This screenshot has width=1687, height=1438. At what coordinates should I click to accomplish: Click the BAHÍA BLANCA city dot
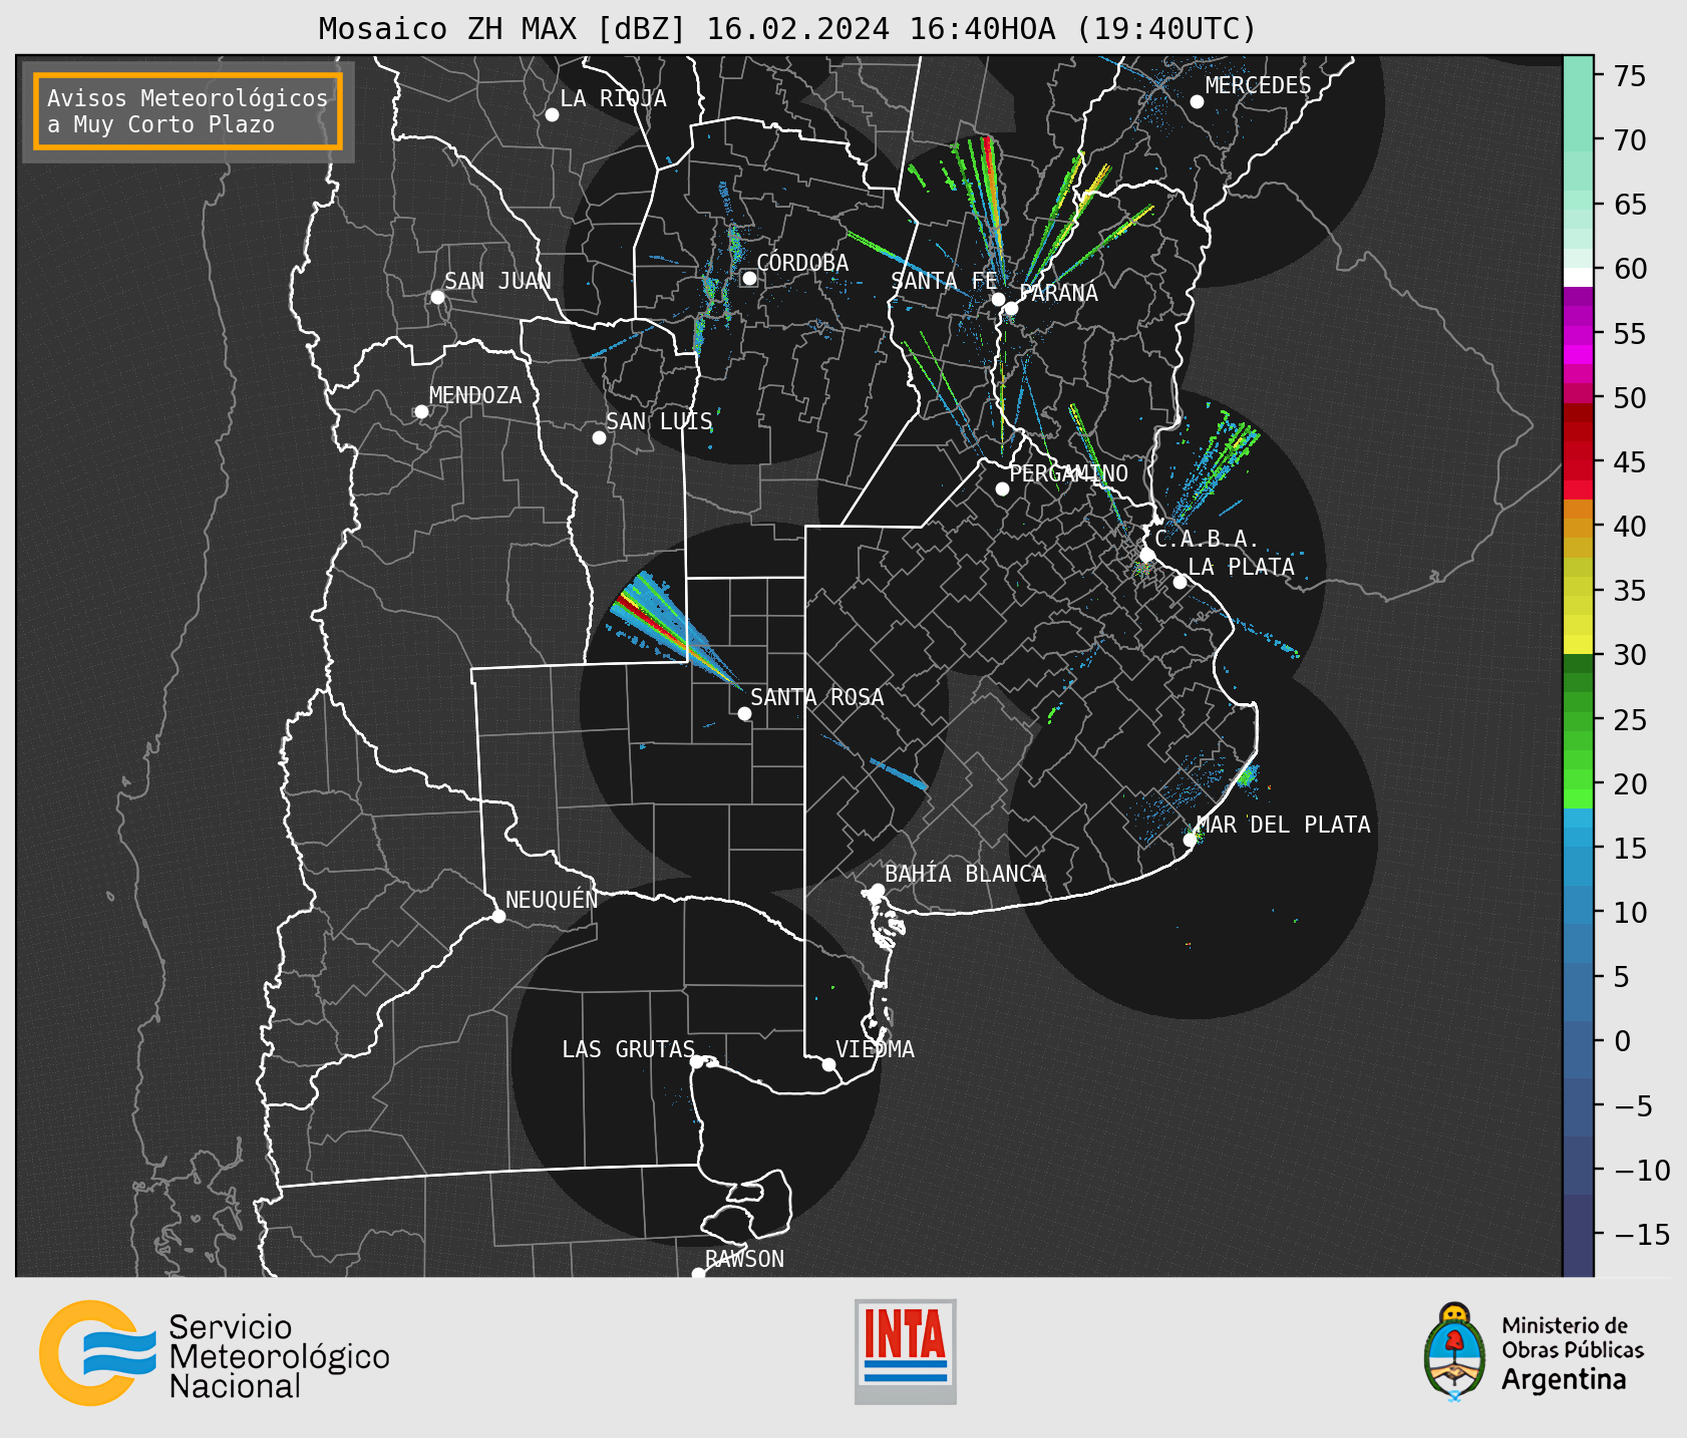pos(877,890)
